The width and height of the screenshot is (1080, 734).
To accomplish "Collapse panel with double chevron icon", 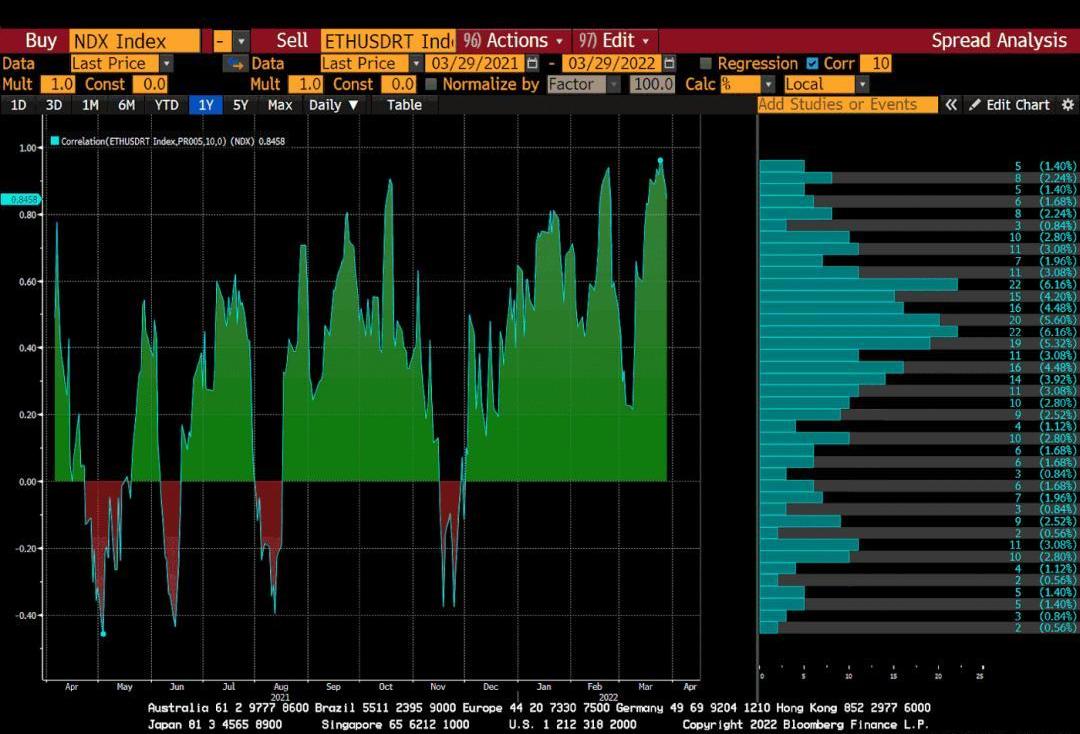I will 951,105.
